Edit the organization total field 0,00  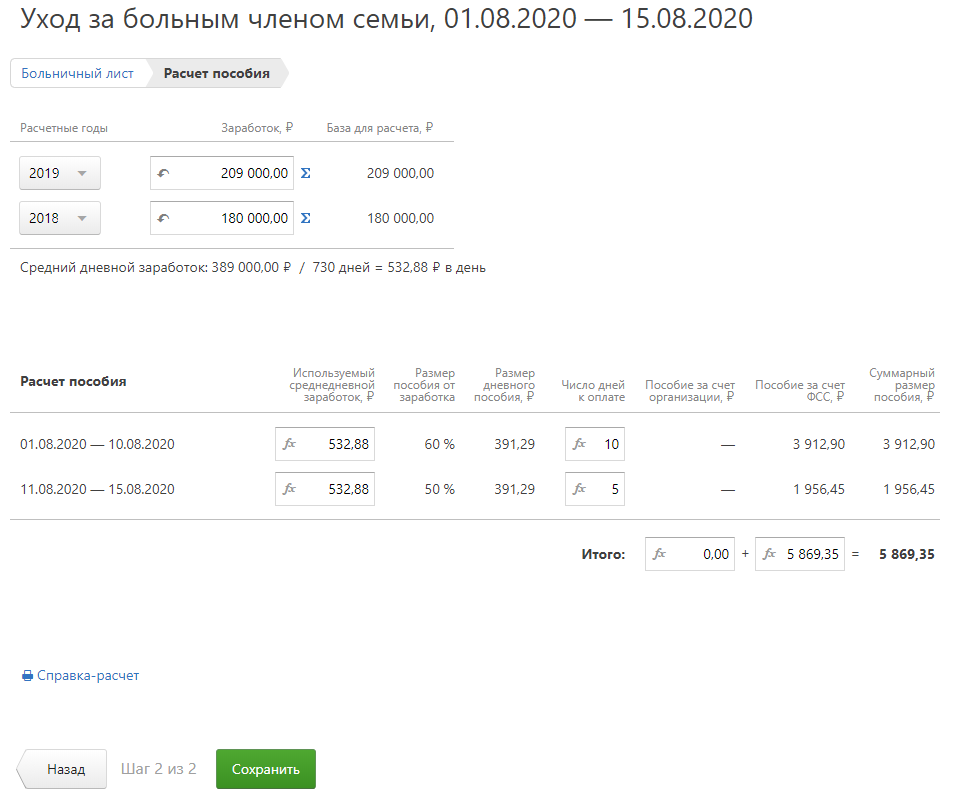click(690, 554)
